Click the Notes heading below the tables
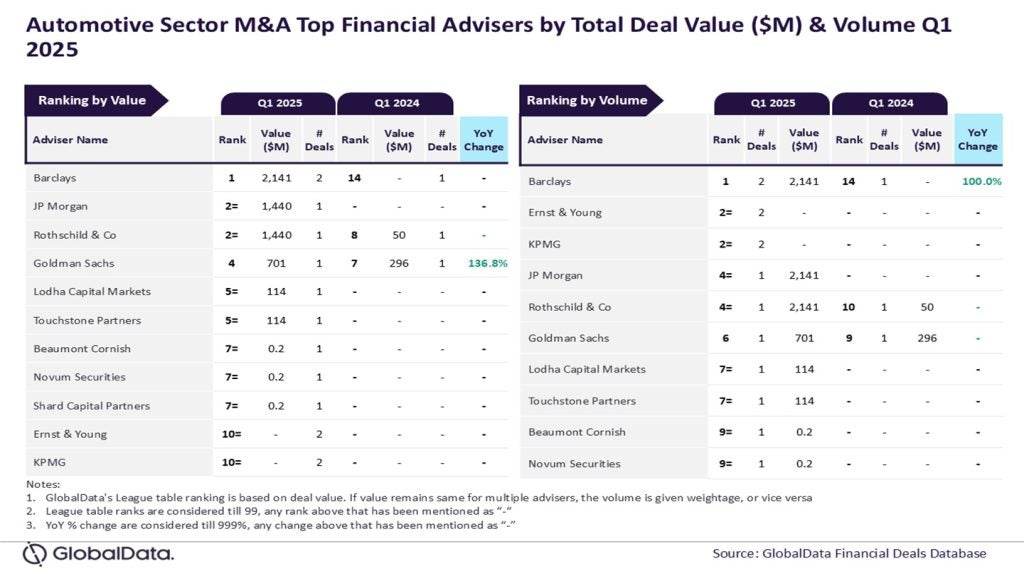The width and height of the screenshot is (1024, 576). coord(43,485)
